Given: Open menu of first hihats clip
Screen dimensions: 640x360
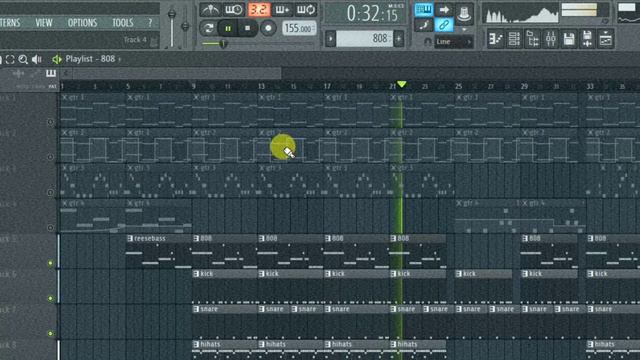Looking at the screenshot, I should (196, 344).
